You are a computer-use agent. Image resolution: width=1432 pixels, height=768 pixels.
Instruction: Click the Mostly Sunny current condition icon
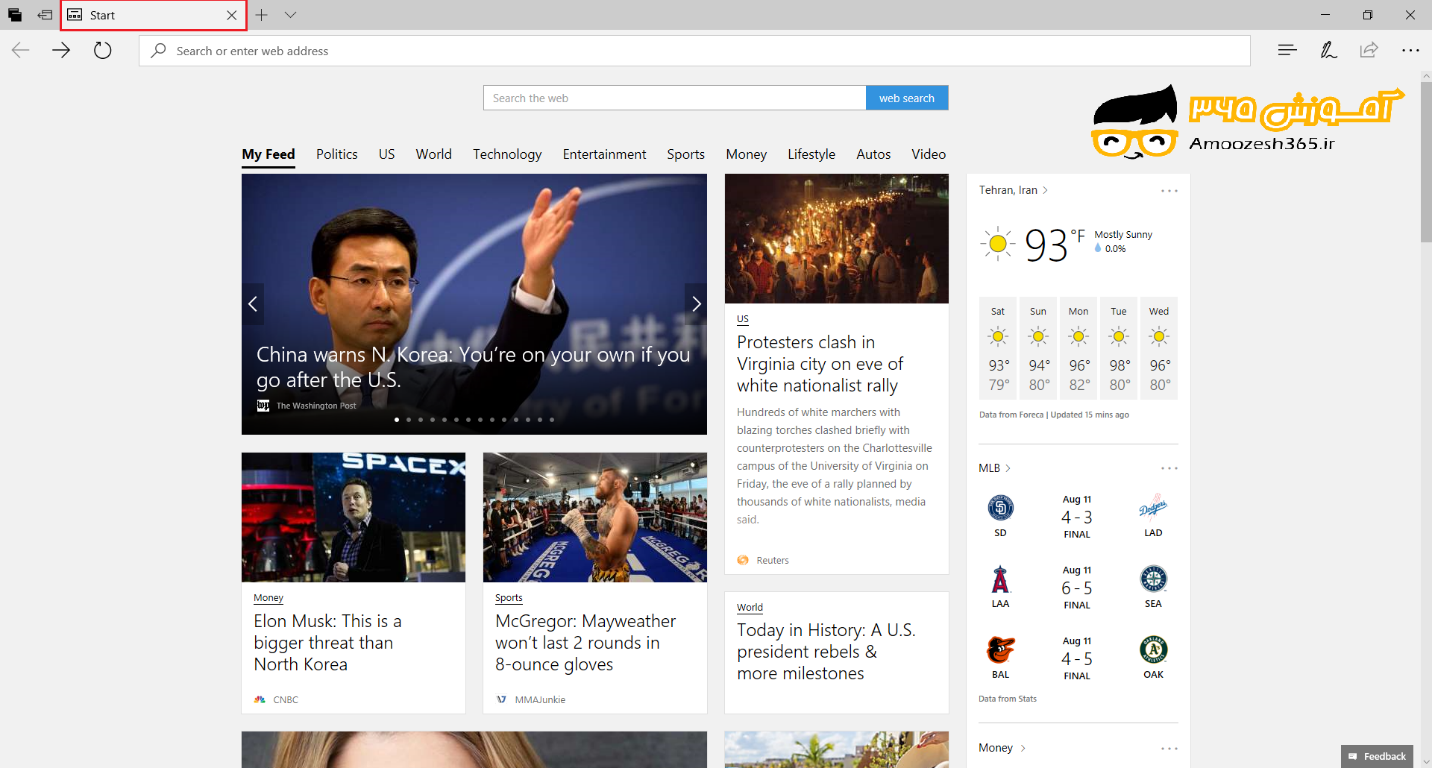[x=997, y=244]
